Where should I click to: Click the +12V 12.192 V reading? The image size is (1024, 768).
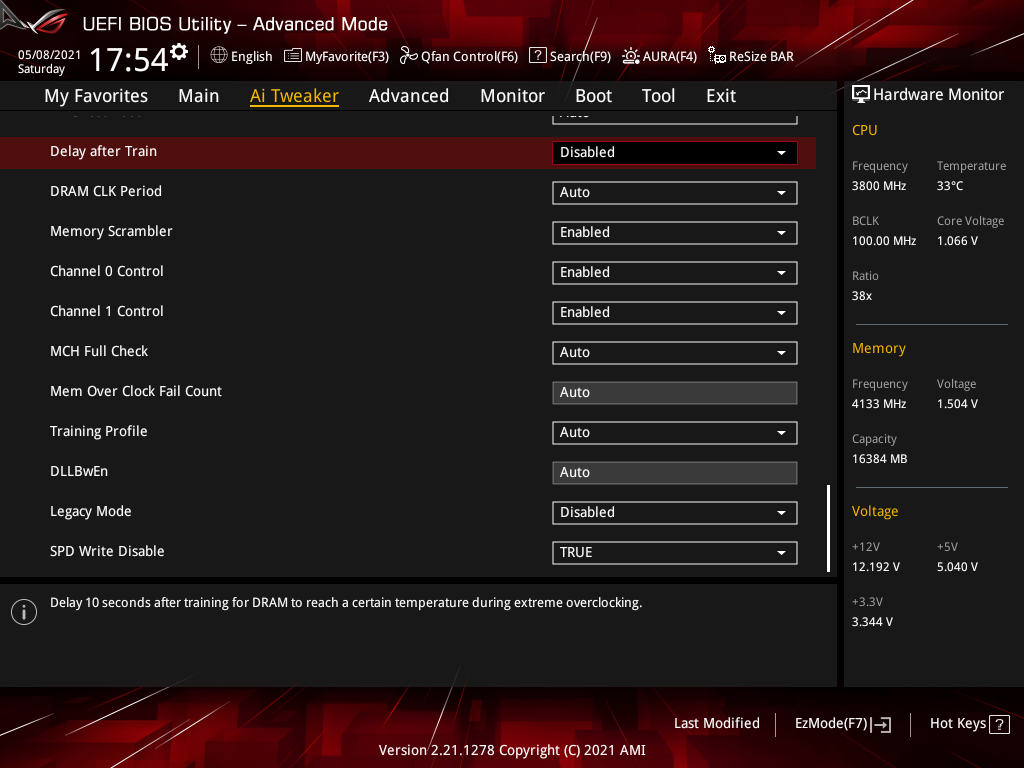point(876,567)
